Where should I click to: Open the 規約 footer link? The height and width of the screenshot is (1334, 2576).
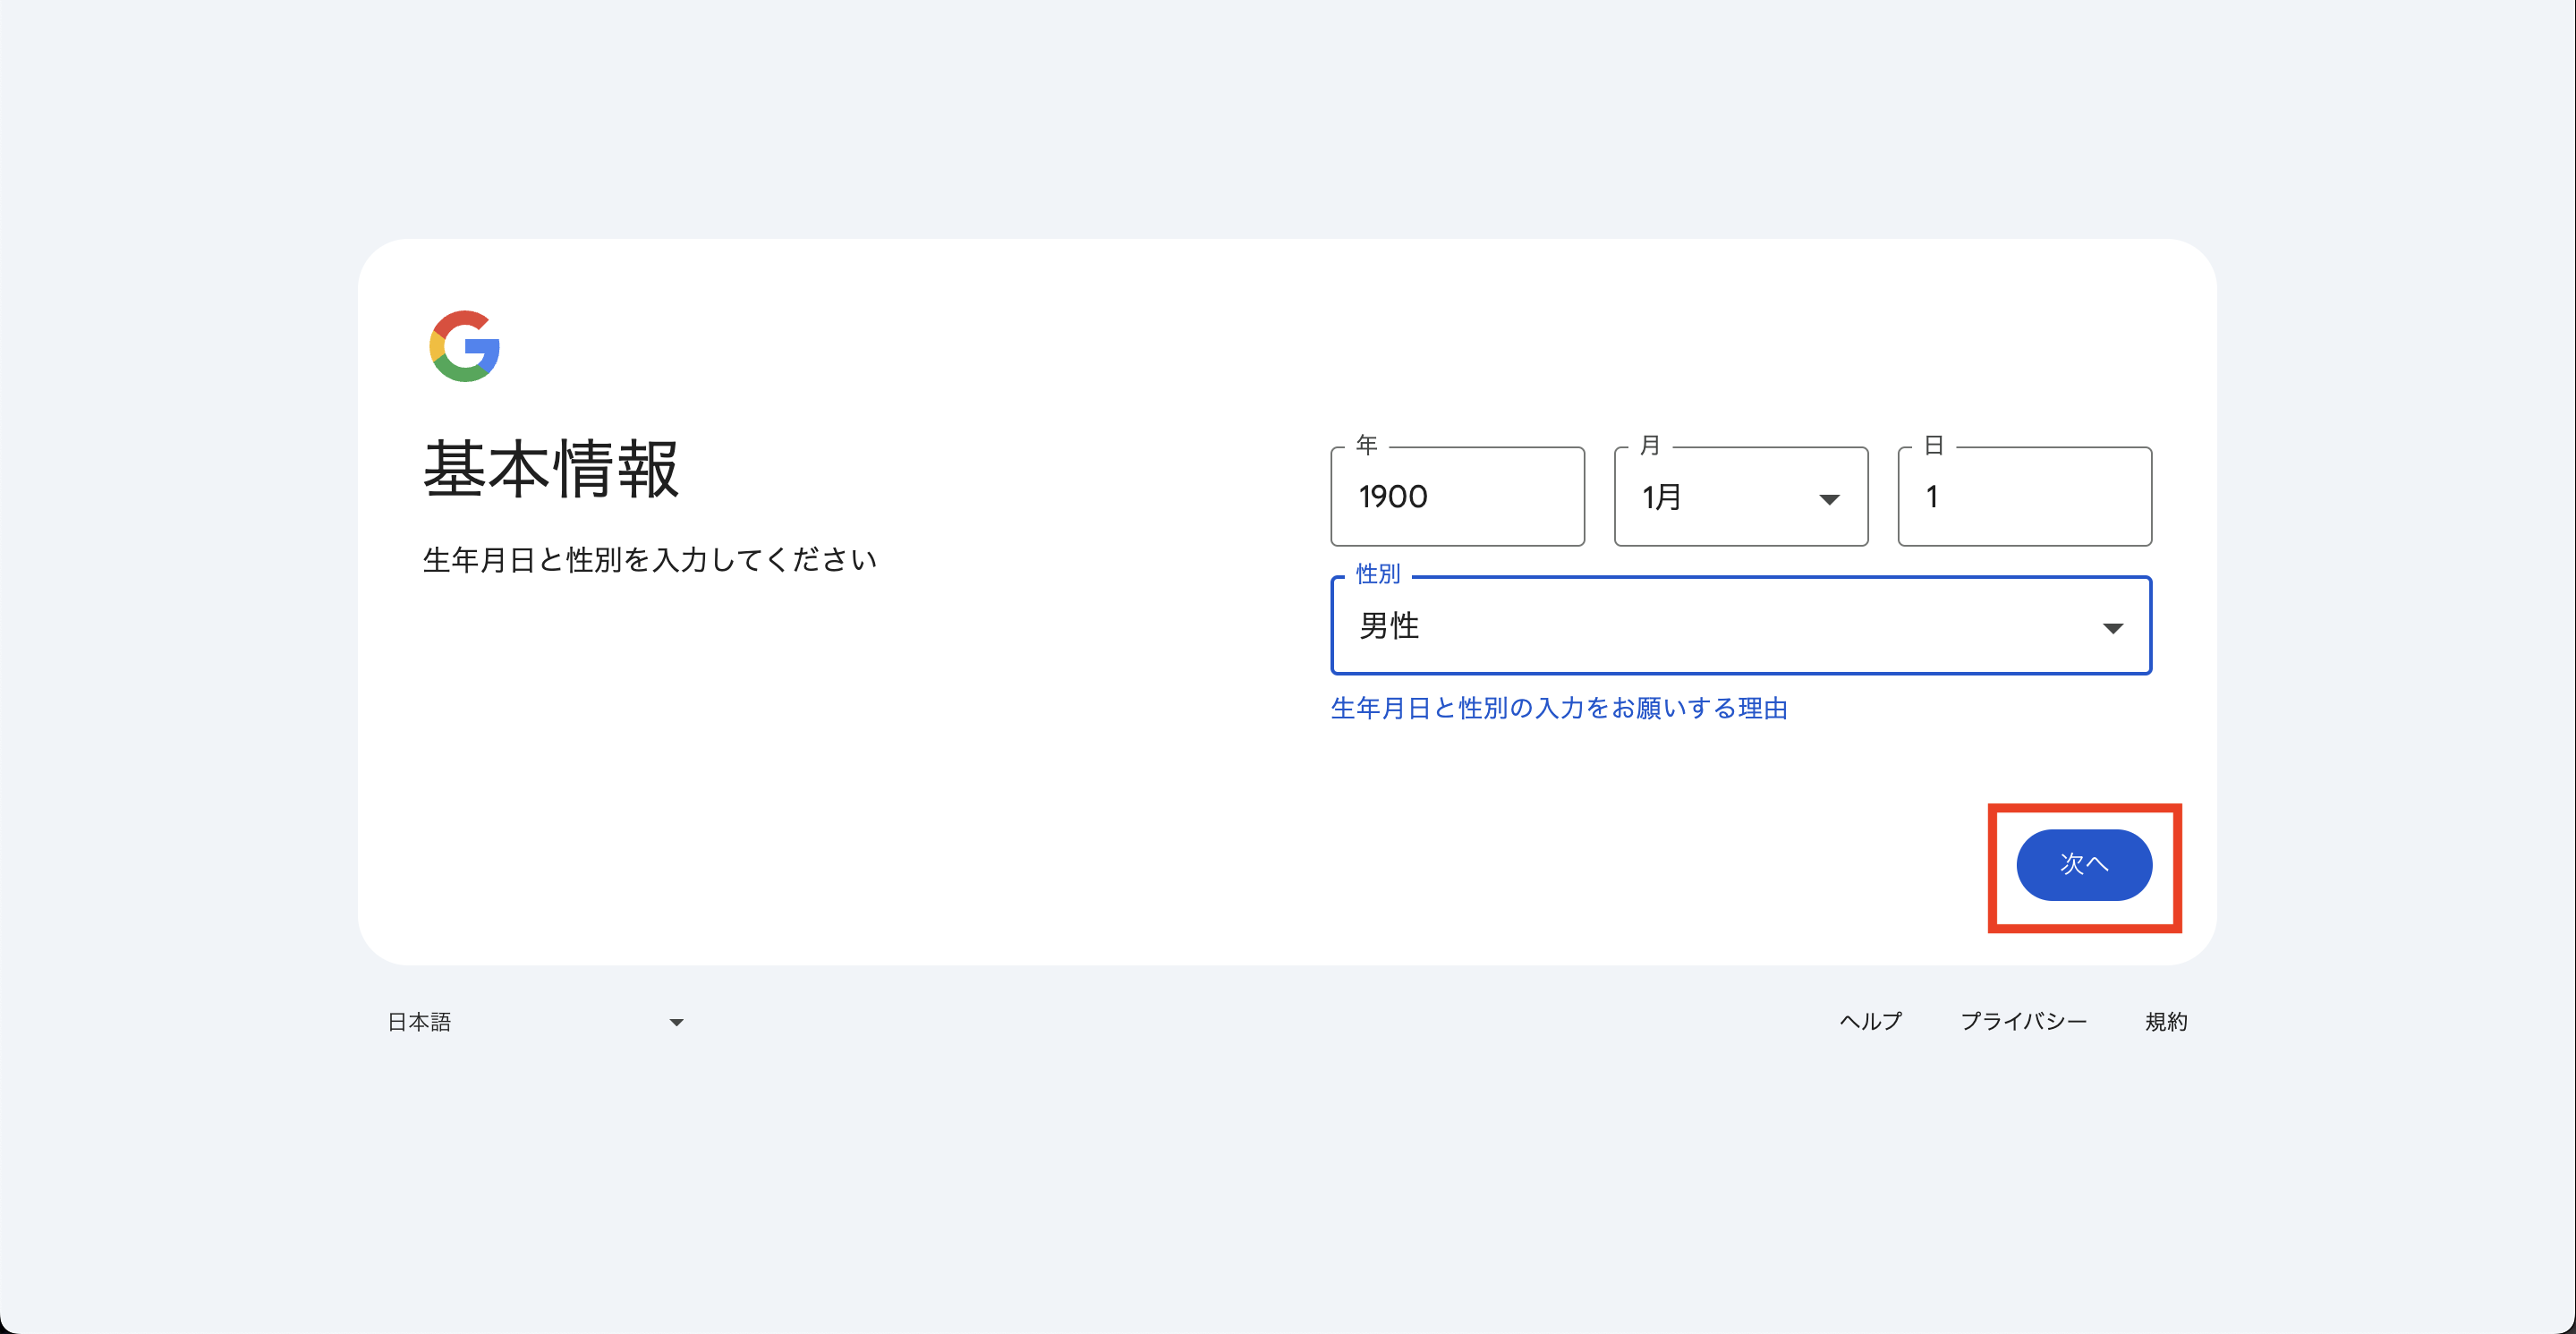[2166, 1021]
